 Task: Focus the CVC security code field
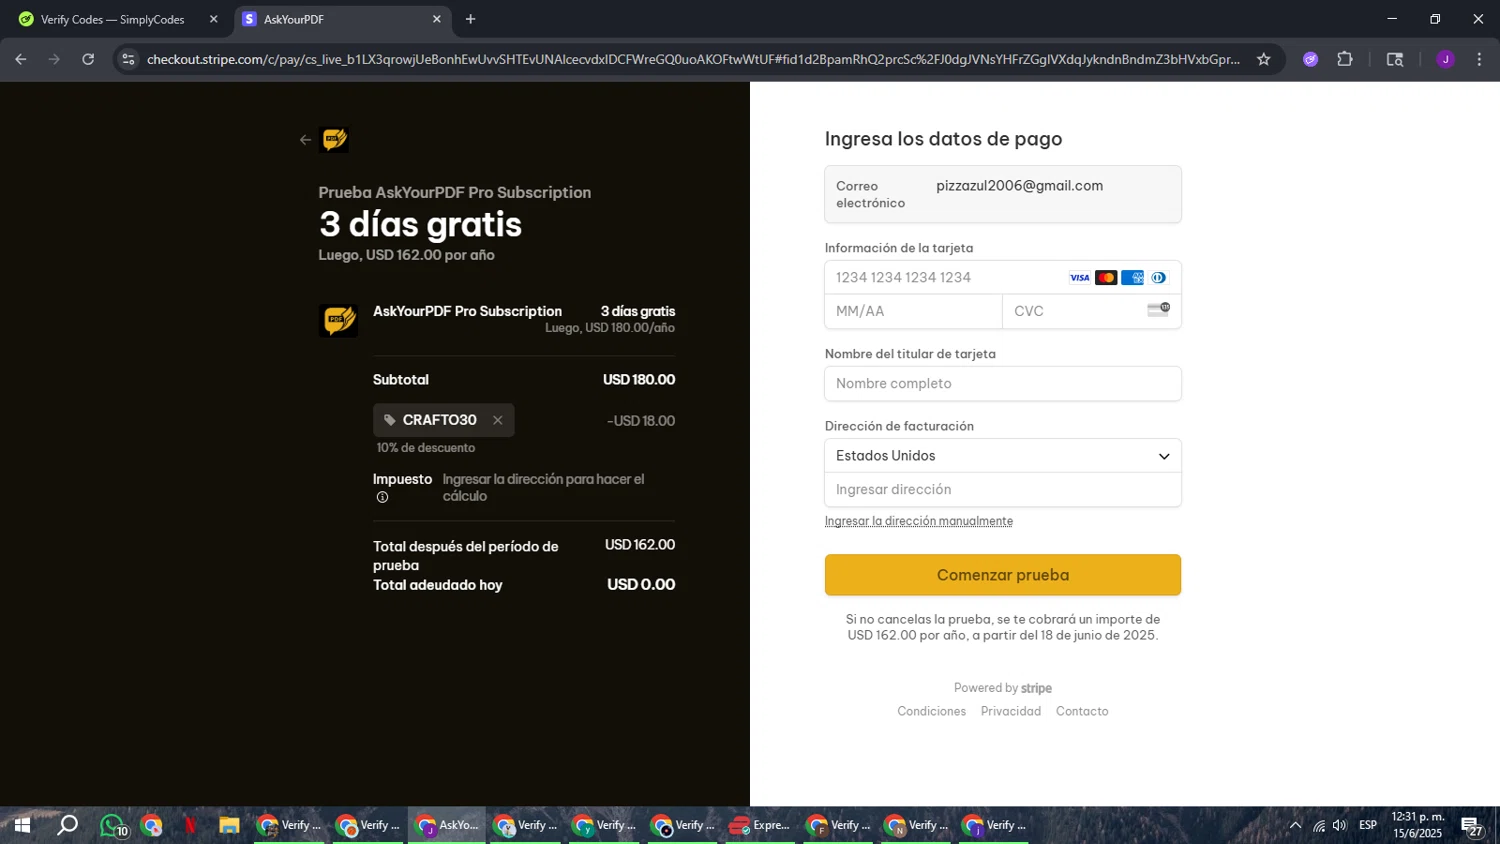click(x=1092, y=311)
